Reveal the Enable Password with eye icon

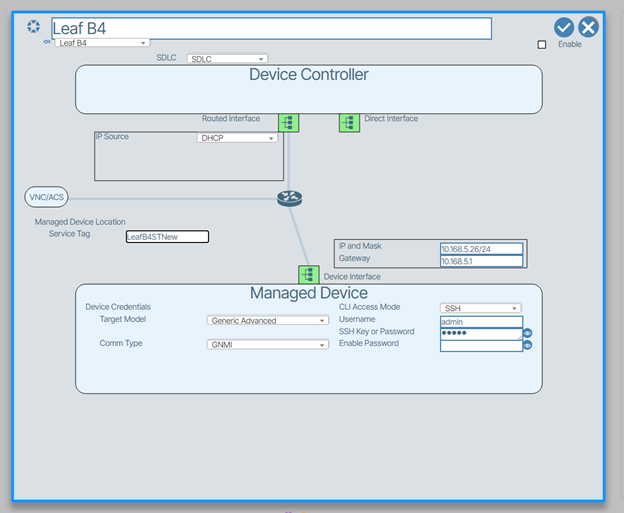pos(528,345)
